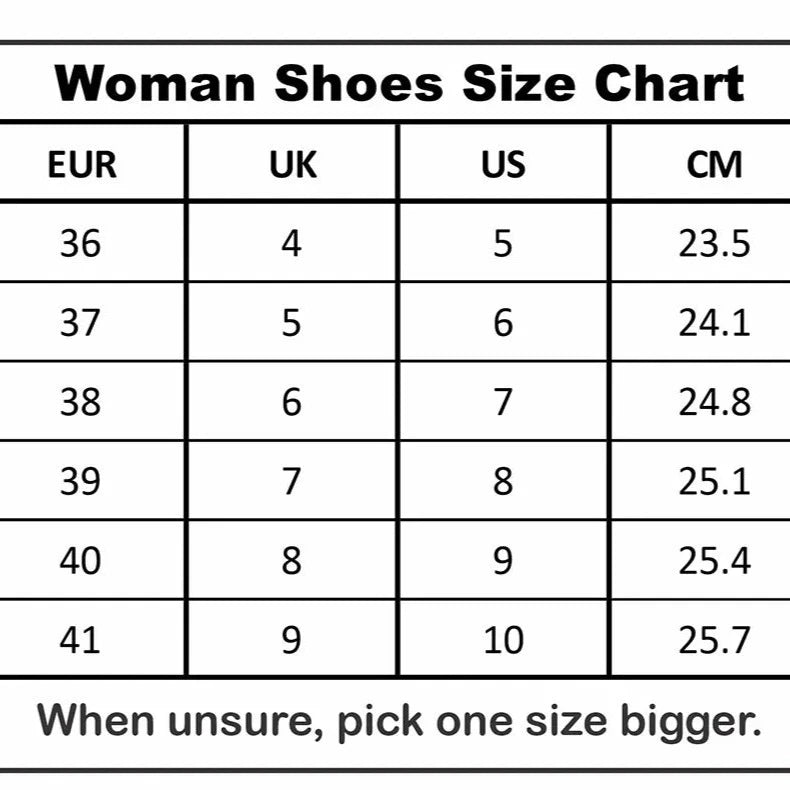The width and height of the screenshot is (790, 790).
Task: Click the 24.8 CM cell
Action: [714, 402]
